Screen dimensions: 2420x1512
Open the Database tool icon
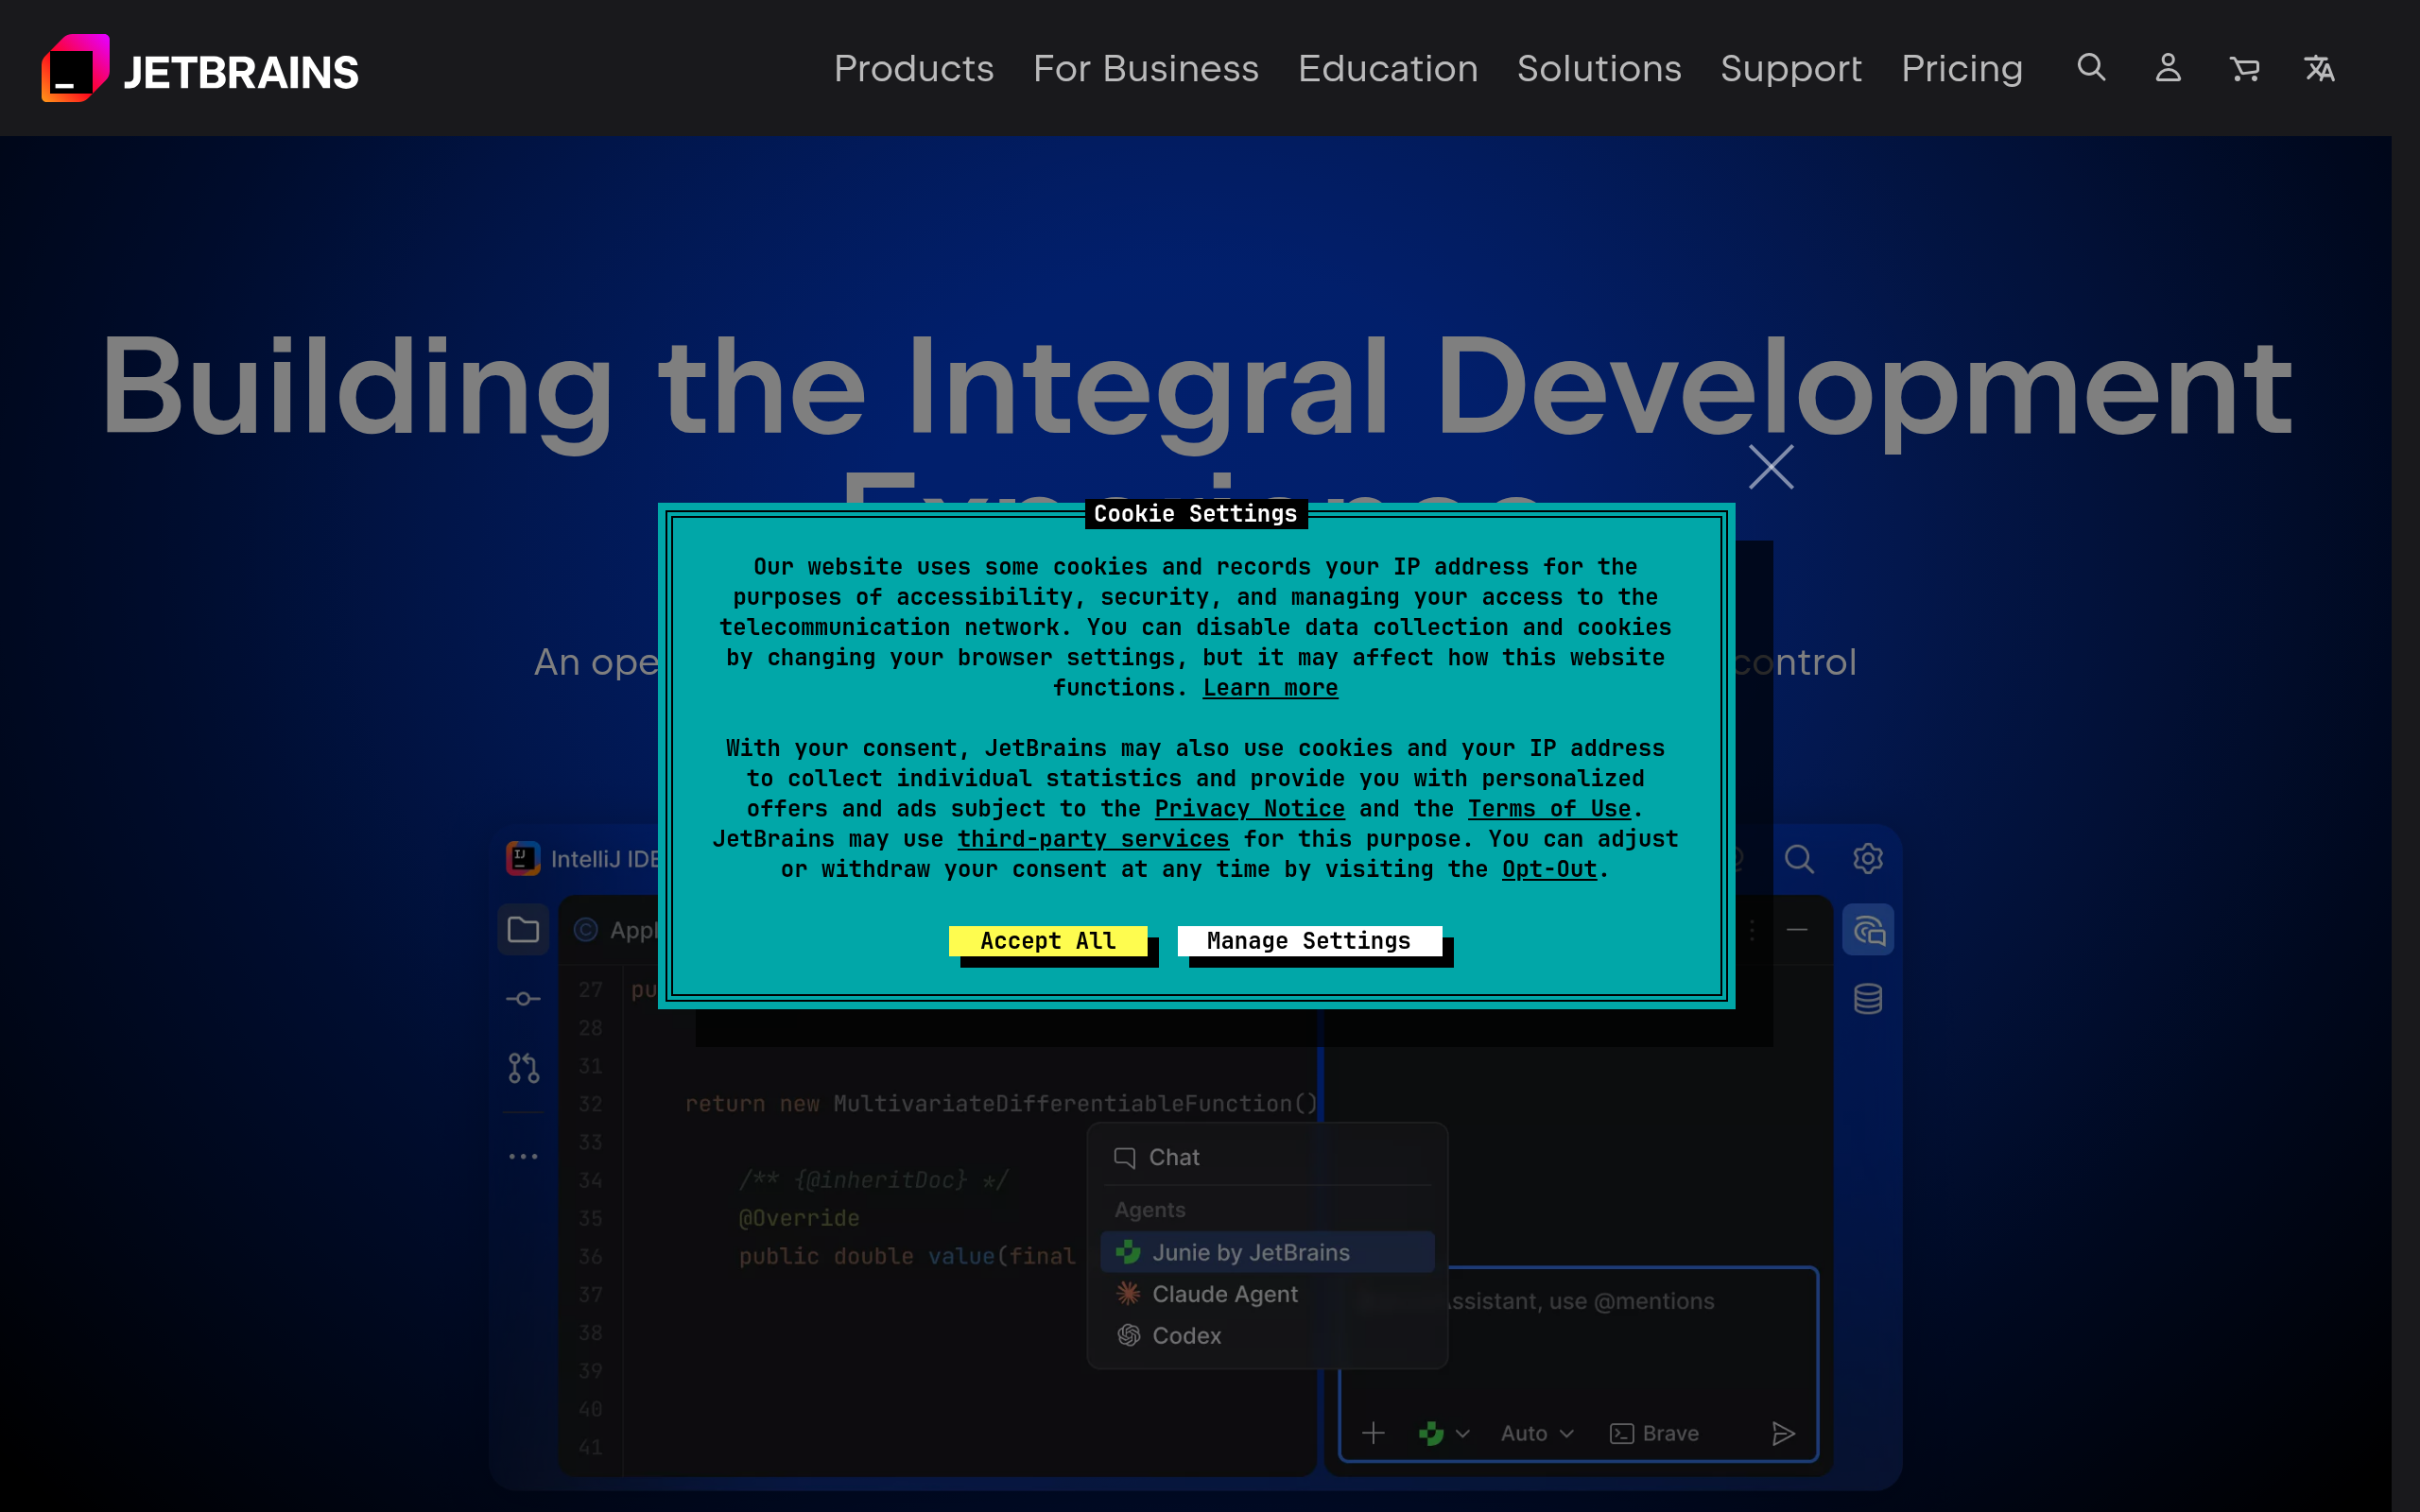[x=1868, y=999]
